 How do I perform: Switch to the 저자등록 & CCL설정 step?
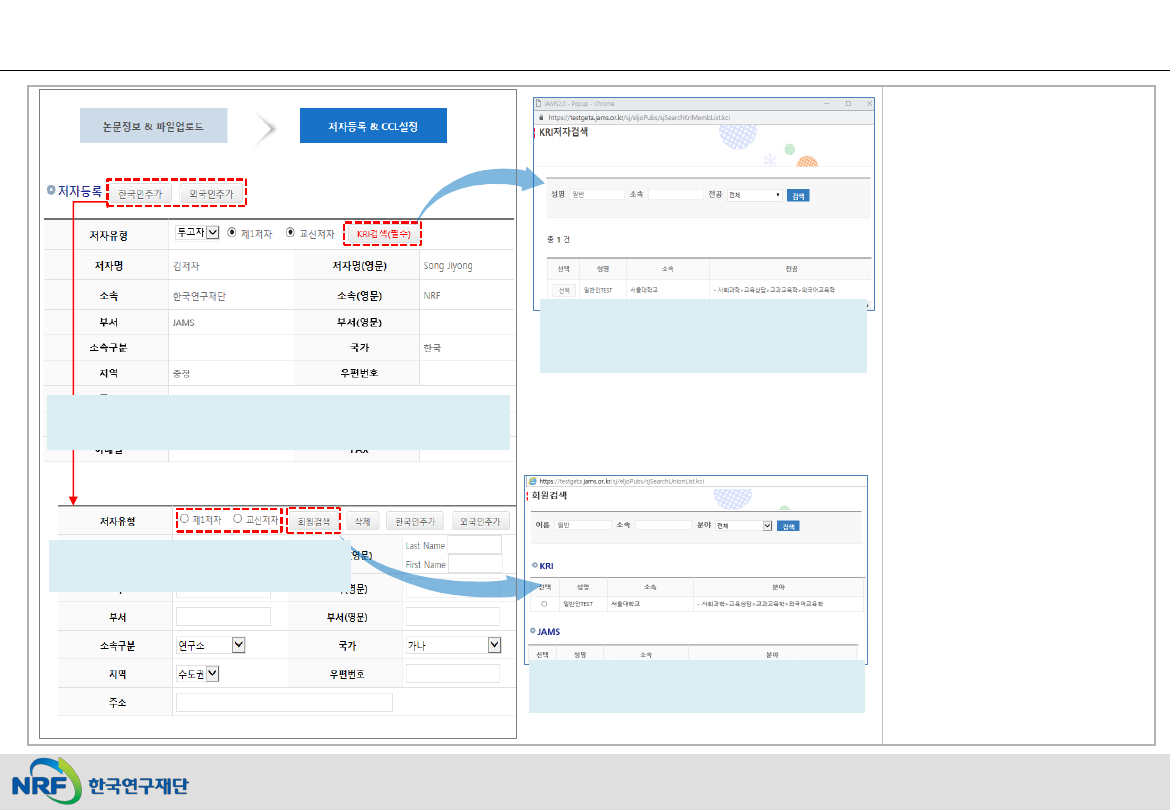click(x=373, y=126)
